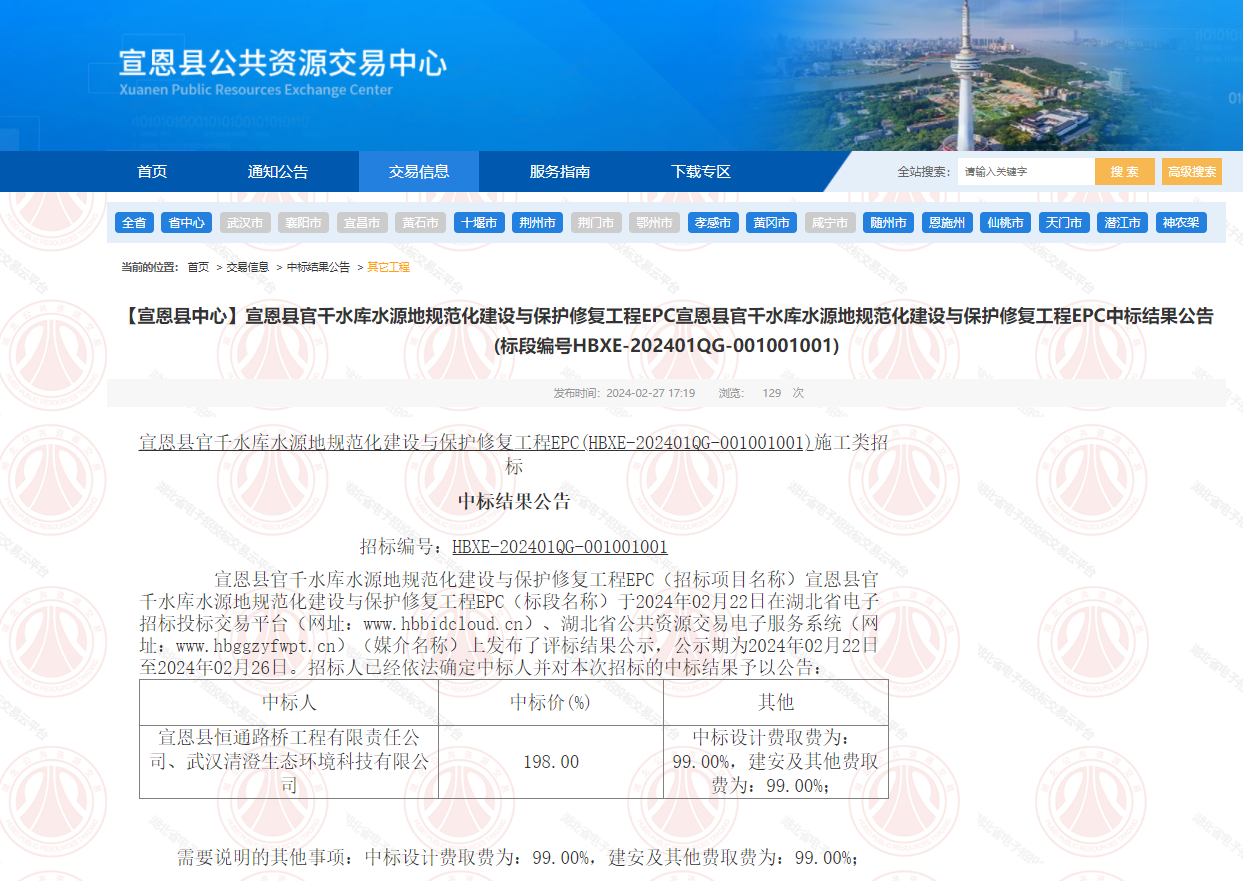This screenshot has width=1243, height=881.
Task: Click the 中标人 table header
Action: 289,703
